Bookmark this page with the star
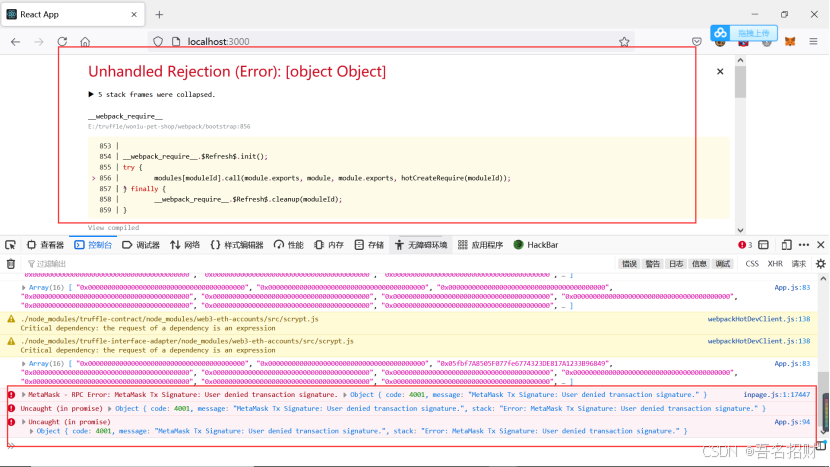 [x=624, y=41]
